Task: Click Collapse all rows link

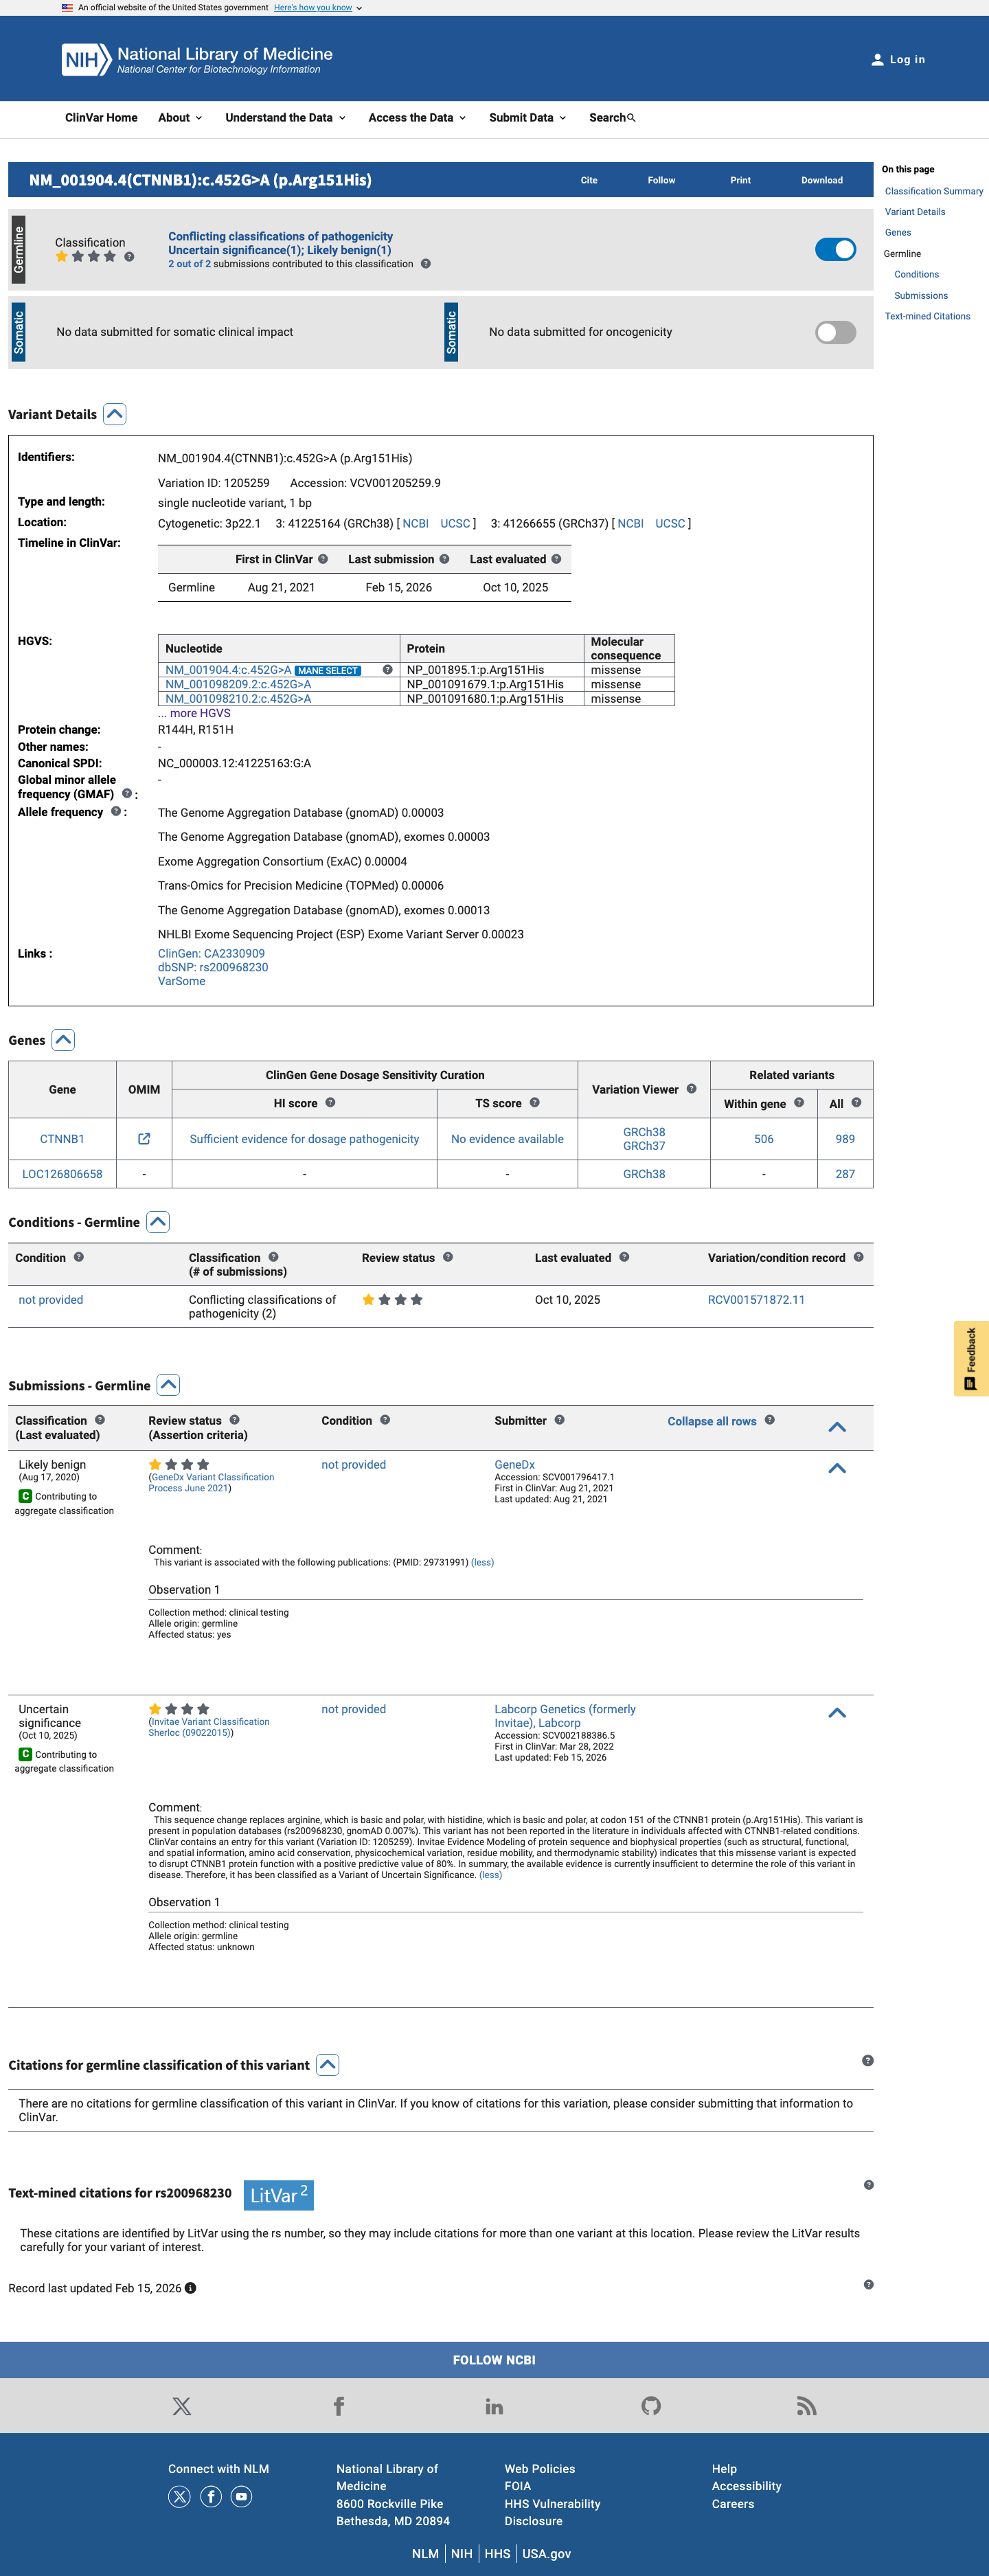Action: pyautogui.click(x=712, y=1421)
